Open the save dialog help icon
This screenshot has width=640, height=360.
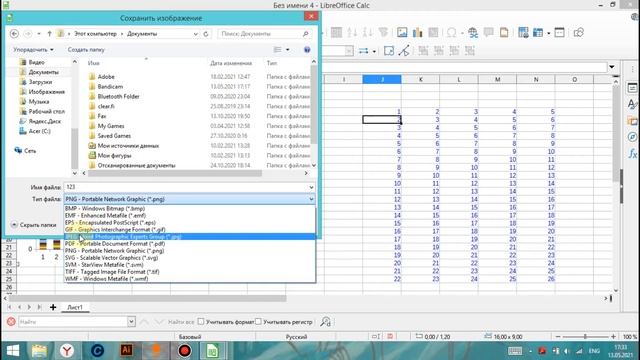(307, 49)
